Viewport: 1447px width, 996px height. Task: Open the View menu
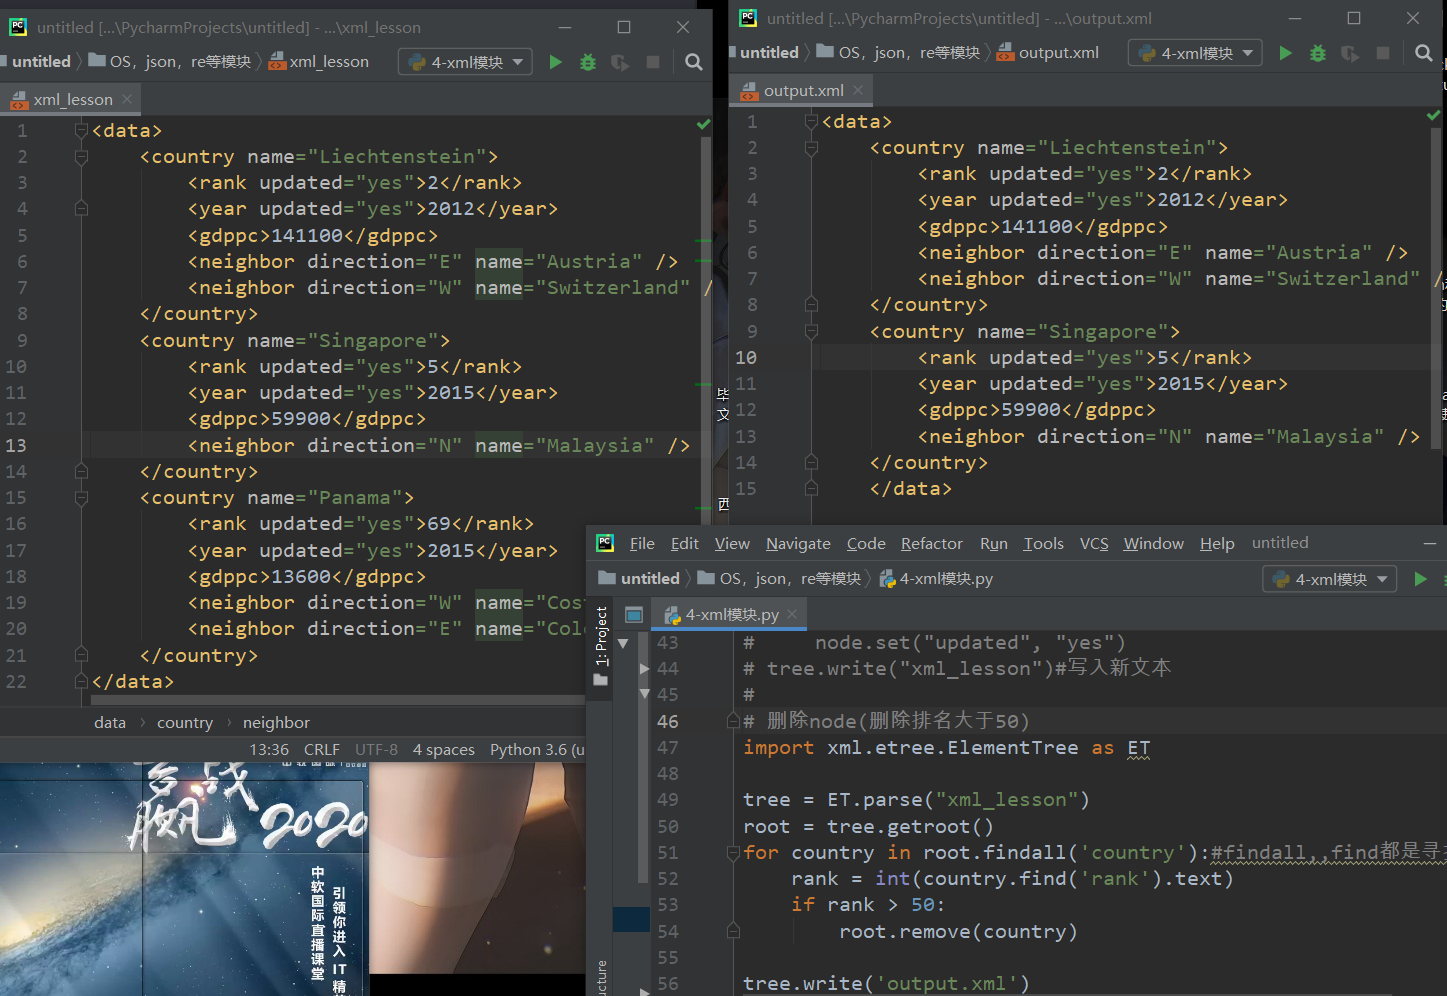732,543
